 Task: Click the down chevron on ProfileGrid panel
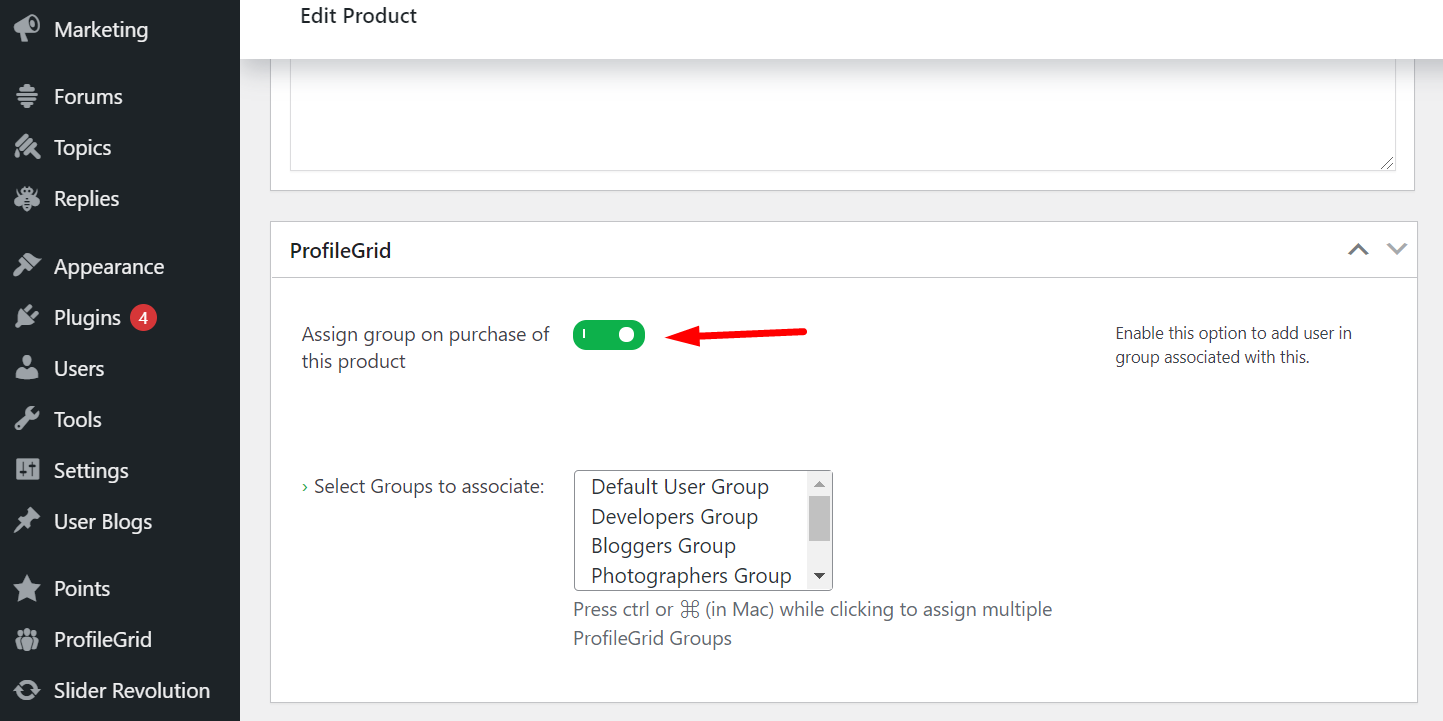click(1396, 250)
